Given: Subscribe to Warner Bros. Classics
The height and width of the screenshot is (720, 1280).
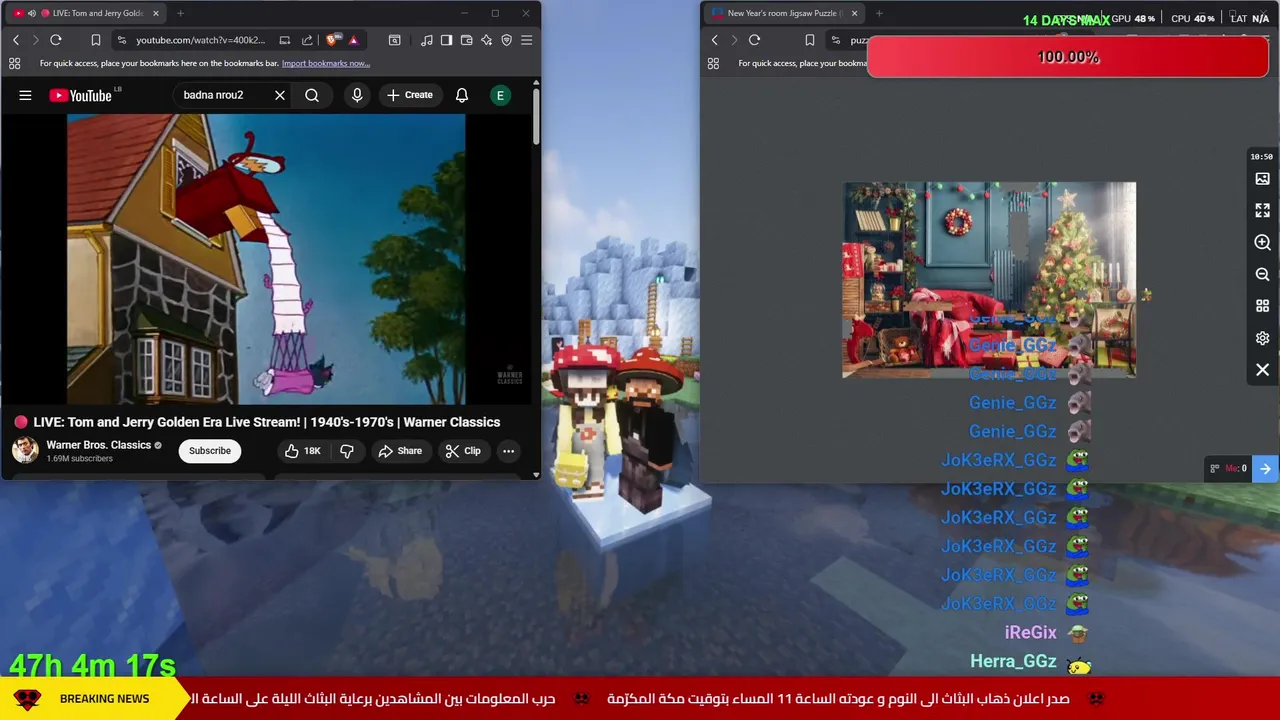Looking at the screenshot, I should coord(210,450).
